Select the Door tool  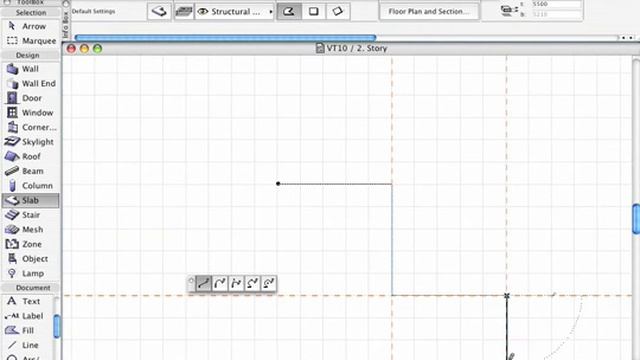[x=31, y=98]
